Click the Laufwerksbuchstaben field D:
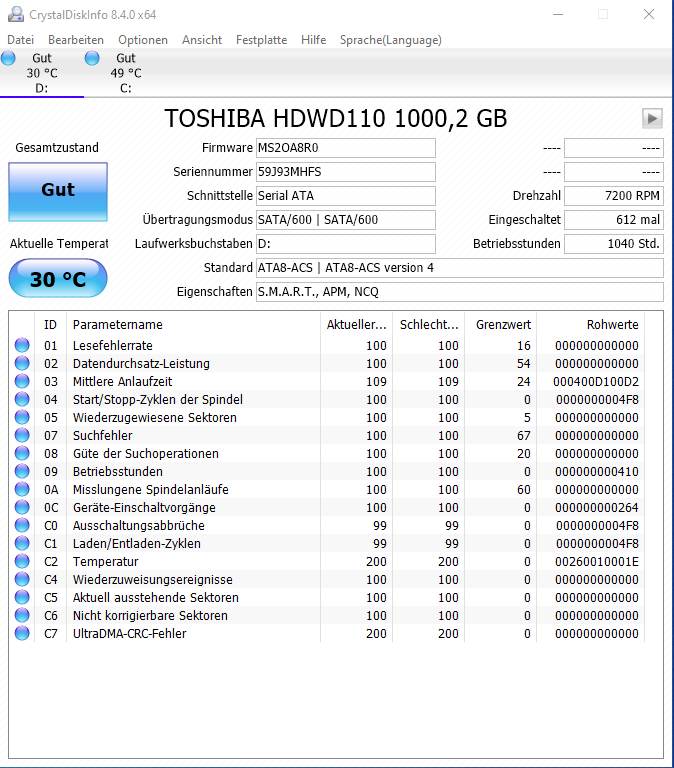The image size is (674, 768). click(346, 244)
